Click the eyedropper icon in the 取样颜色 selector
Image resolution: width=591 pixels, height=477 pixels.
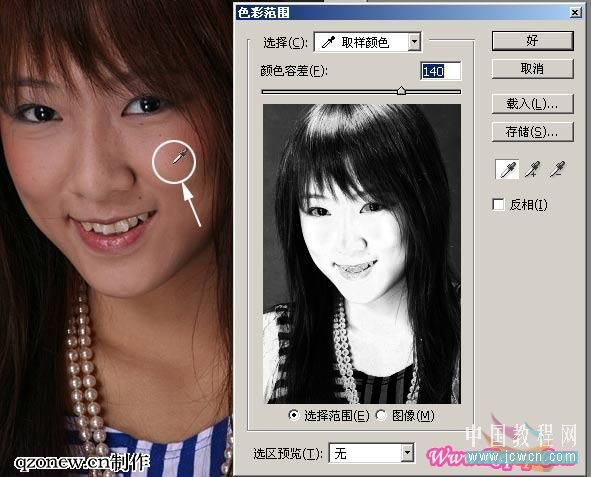328,42
